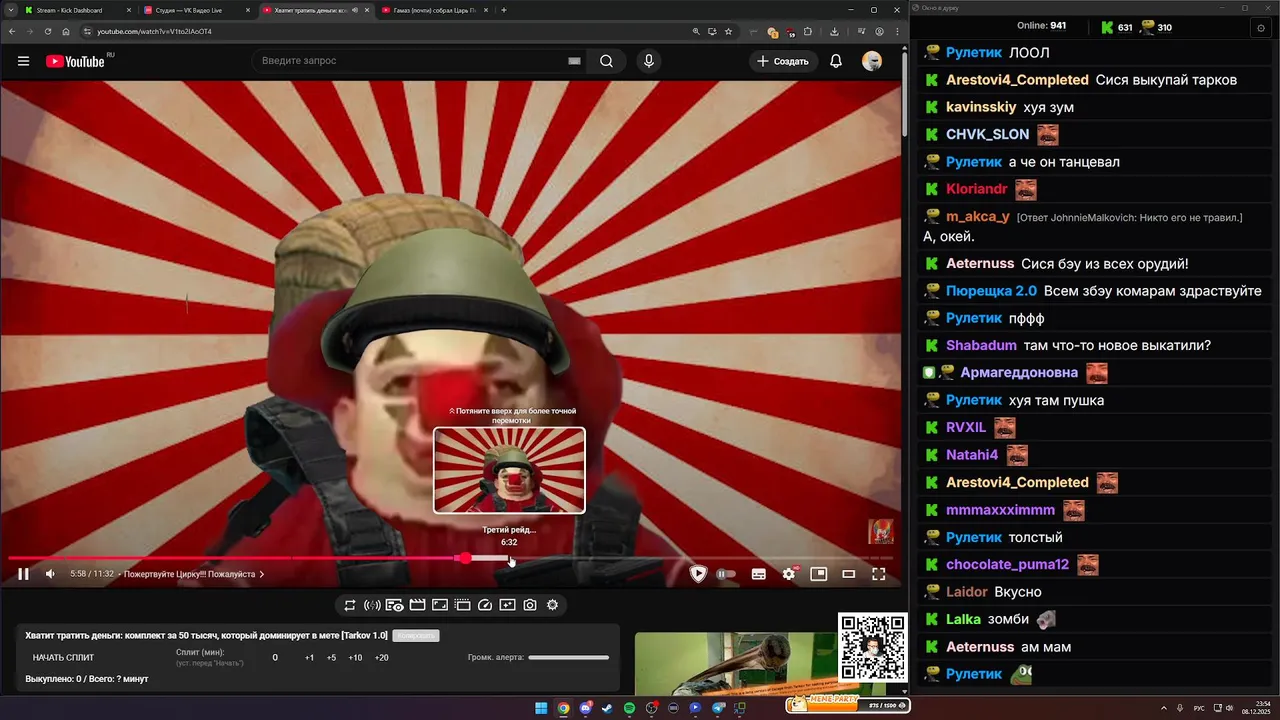Toggle the autoplay switch in the player
The width and height of the screenshot is (1280, 720).
point(726,574)
